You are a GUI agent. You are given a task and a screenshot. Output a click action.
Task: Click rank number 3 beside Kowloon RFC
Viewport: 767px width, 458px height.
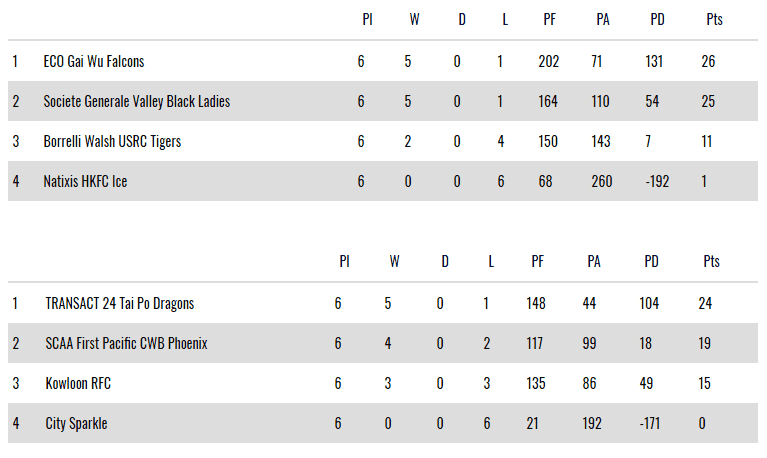click(15, 383)
